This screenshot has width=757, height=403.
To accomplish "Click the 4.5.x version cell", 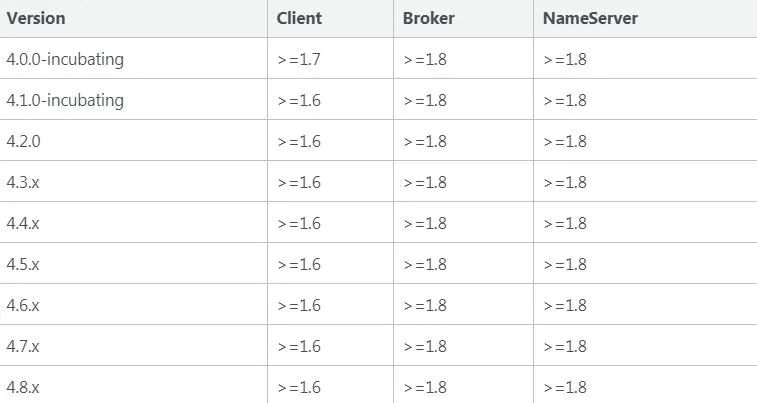I will pyautogui.click(x=23, y=264).
